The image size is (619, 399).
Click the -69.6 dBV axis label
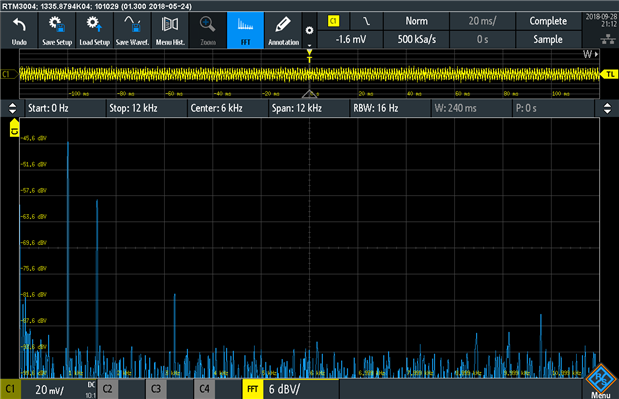[x=34, y=243]
